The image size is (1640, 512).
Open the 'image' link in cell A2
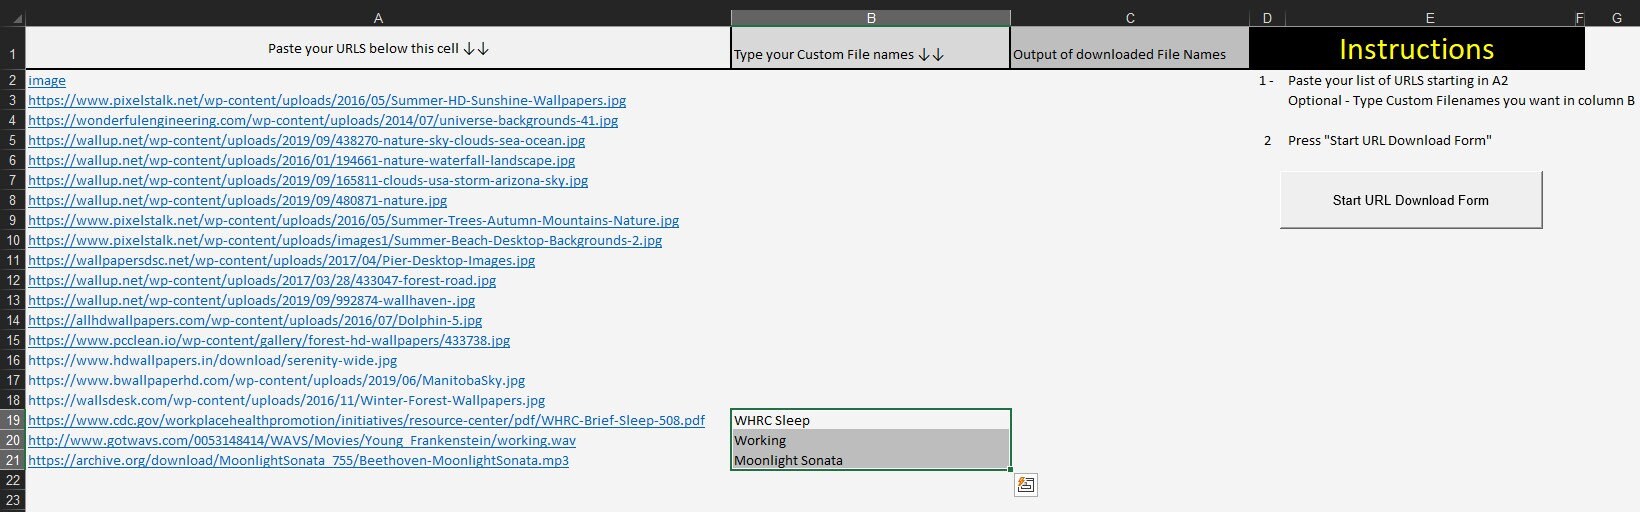47,80
